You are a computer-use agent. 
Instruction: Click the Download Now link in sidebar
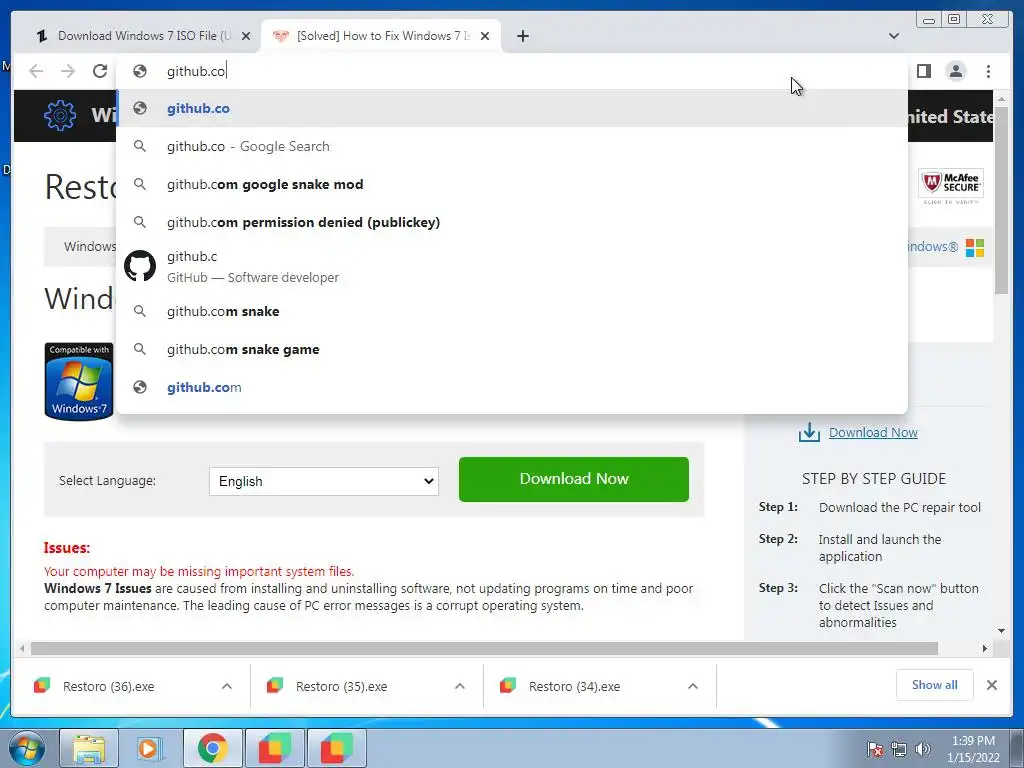click(x=873, y=432)
